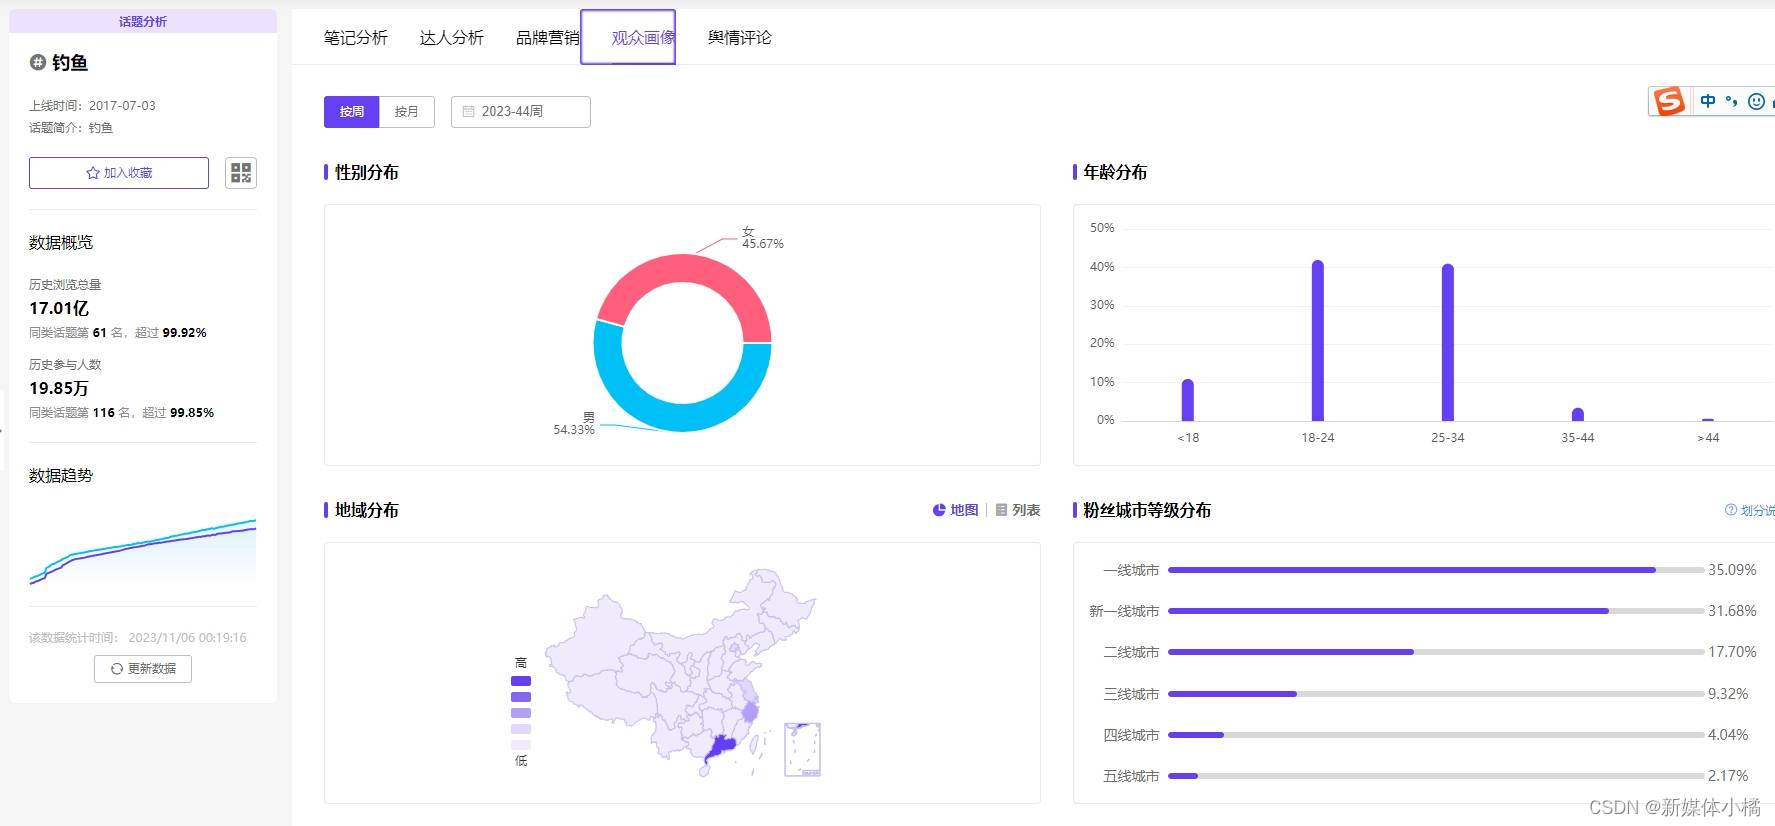Click the 新一线城市 progress bar
Image resolution: width=1775 pixels, height=826 pixels.
[1436, 611]
